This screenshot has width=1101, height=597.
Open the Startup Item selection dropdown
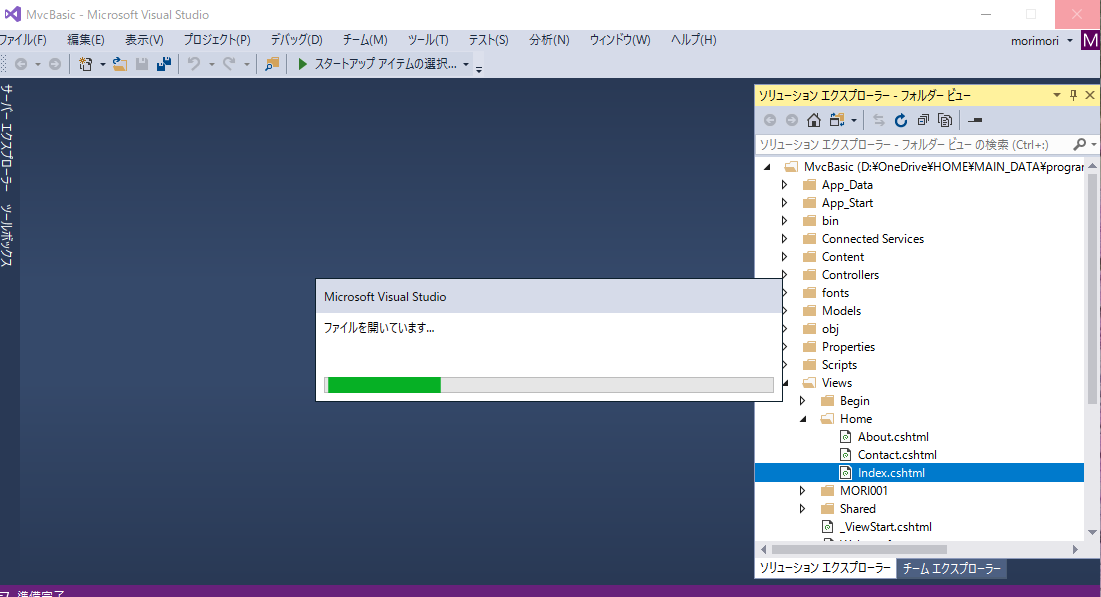pyautogui.click(x=466, y=64)
